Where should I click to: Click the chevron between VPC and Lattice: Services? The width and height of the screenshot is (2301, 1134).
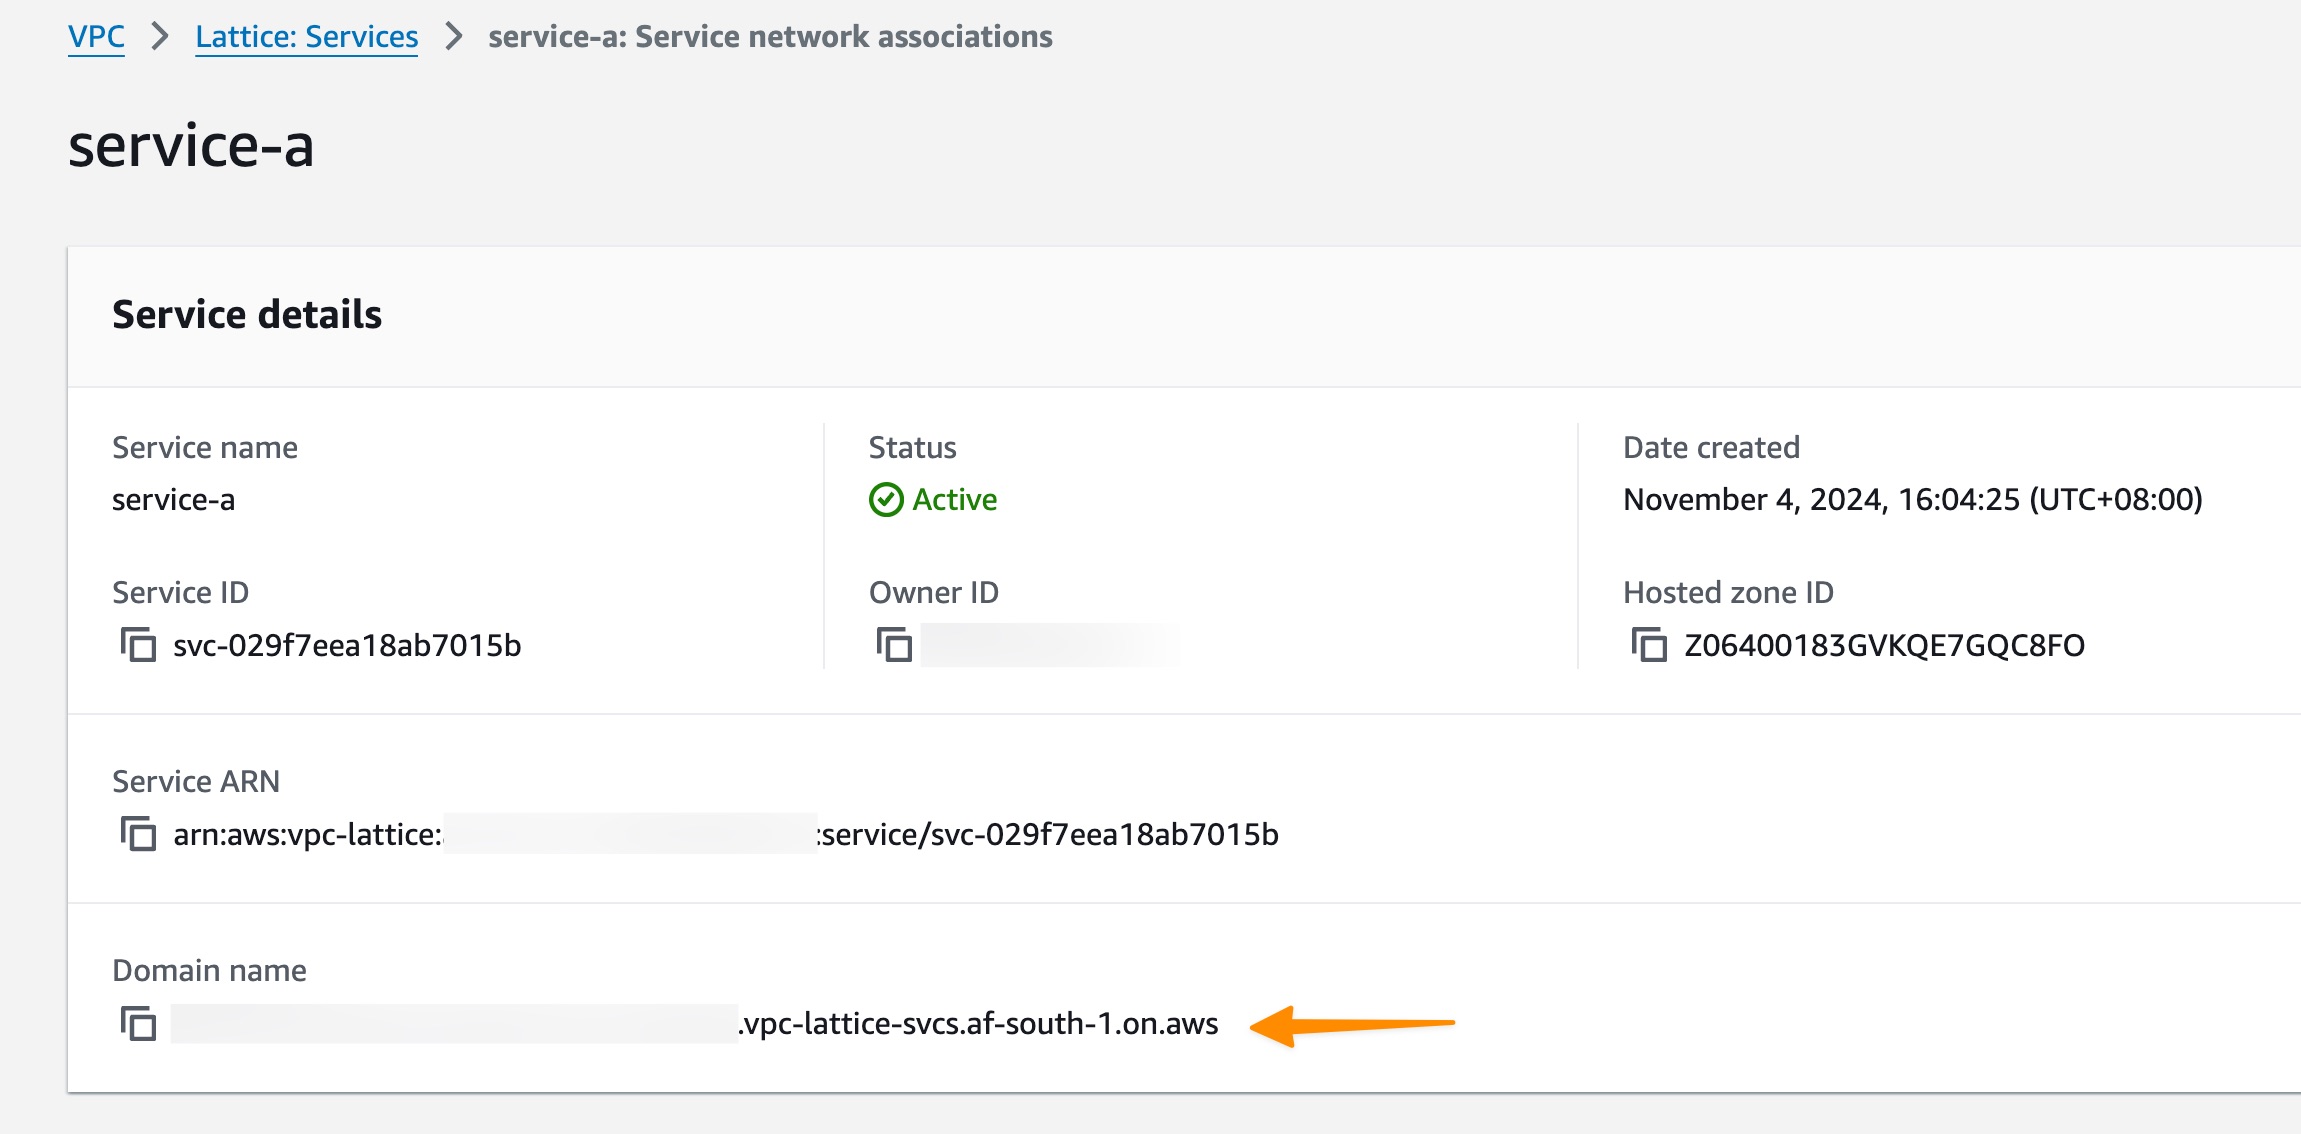160,36
